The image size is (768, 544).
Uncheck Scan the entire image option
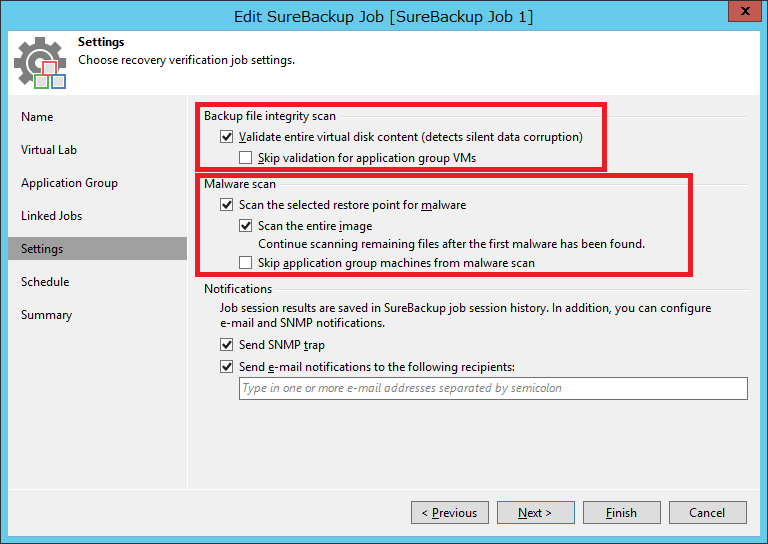click(245, 226)
